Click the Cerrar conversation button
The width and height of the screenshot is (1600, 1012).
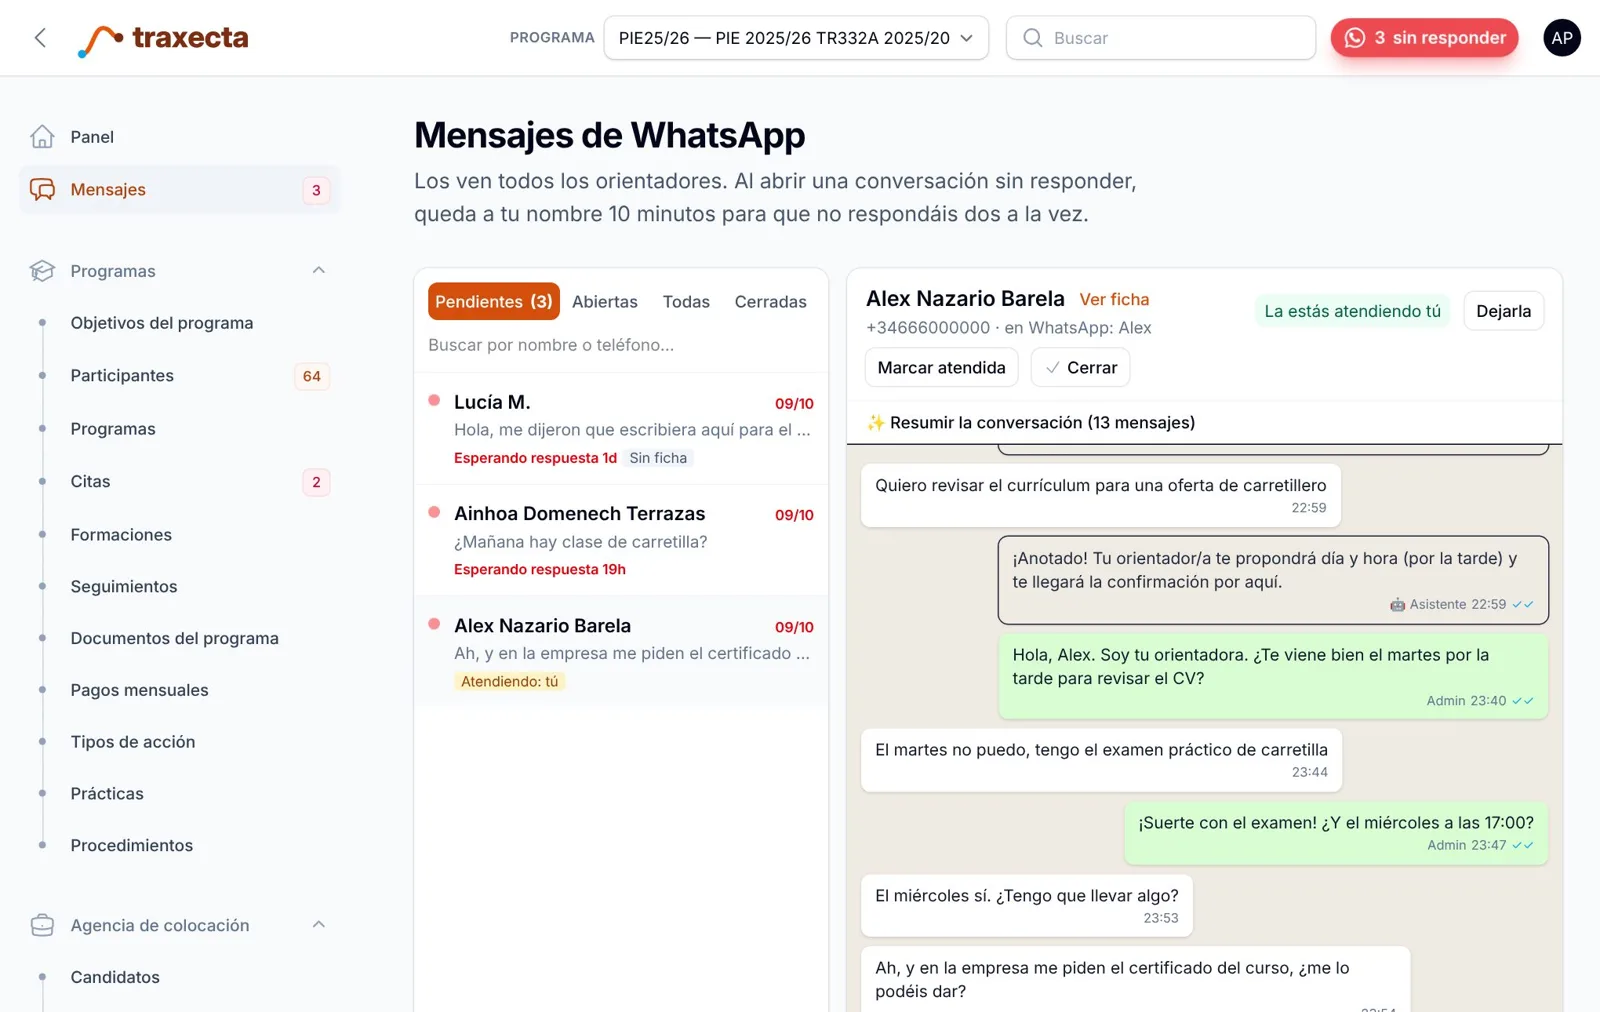(x=1080, y=368)
